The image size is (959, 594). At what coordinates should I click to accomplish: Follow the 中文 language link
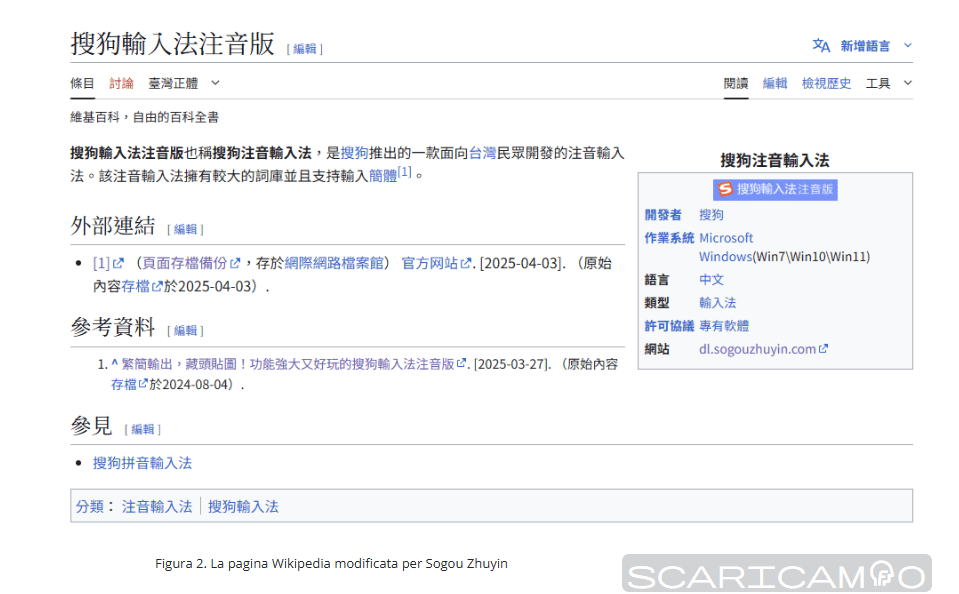click(711, 280)
